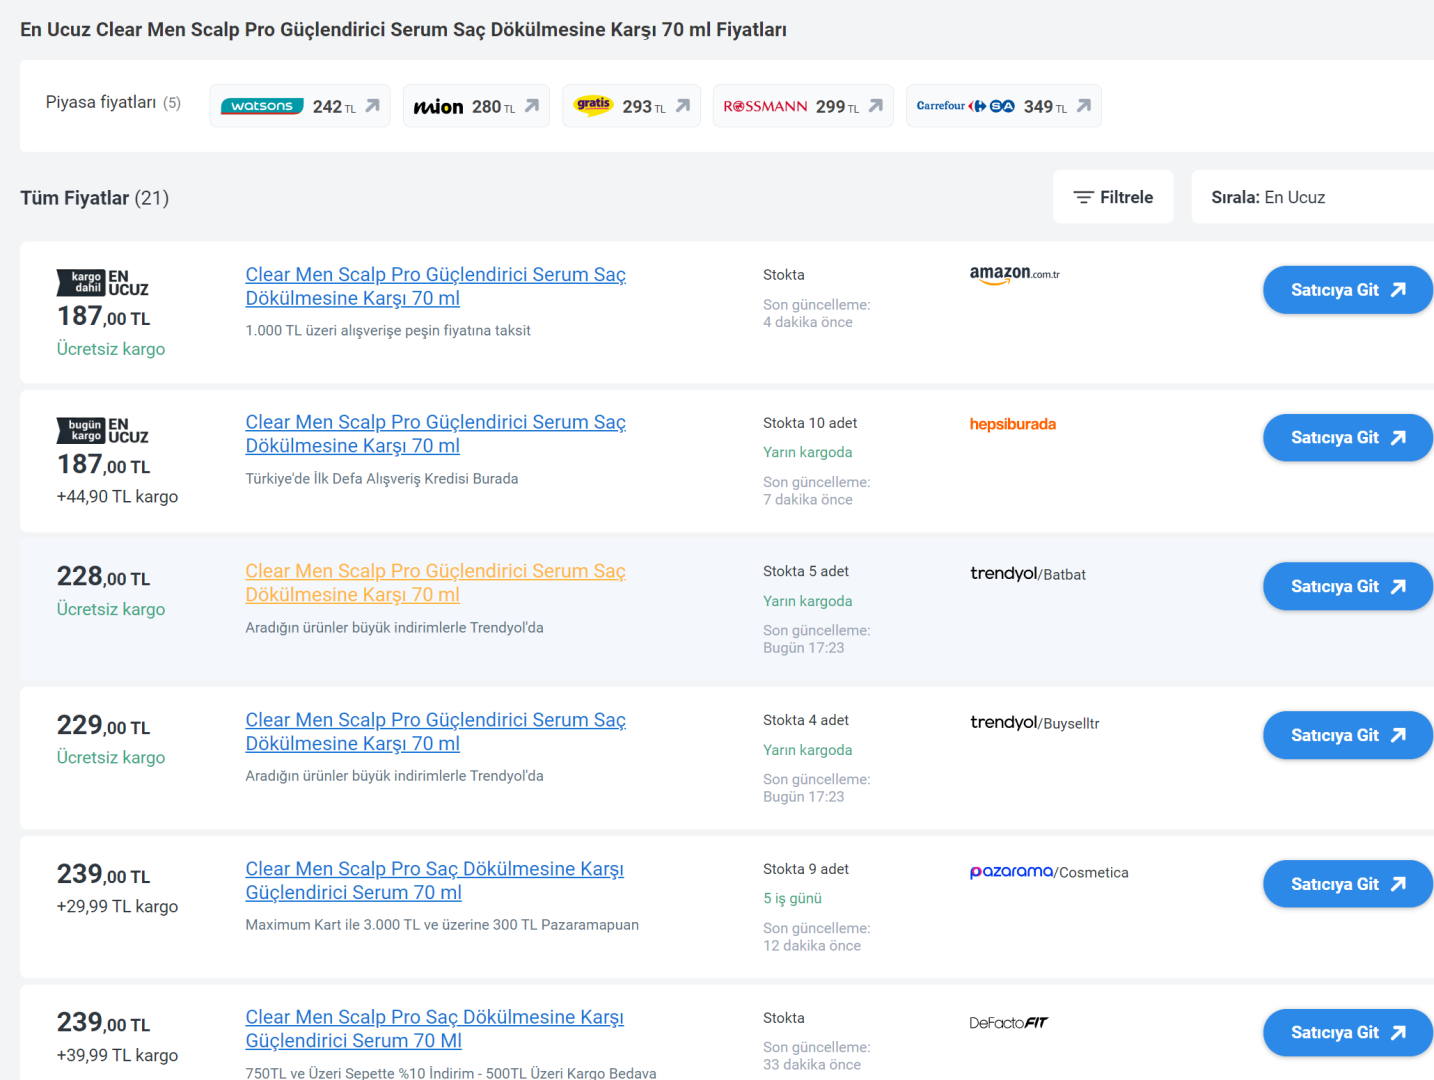Click Satıcıya Git for the Pazarama offer
The height and width of the screenshot is (1080, 1434).
coord(1347,884)
